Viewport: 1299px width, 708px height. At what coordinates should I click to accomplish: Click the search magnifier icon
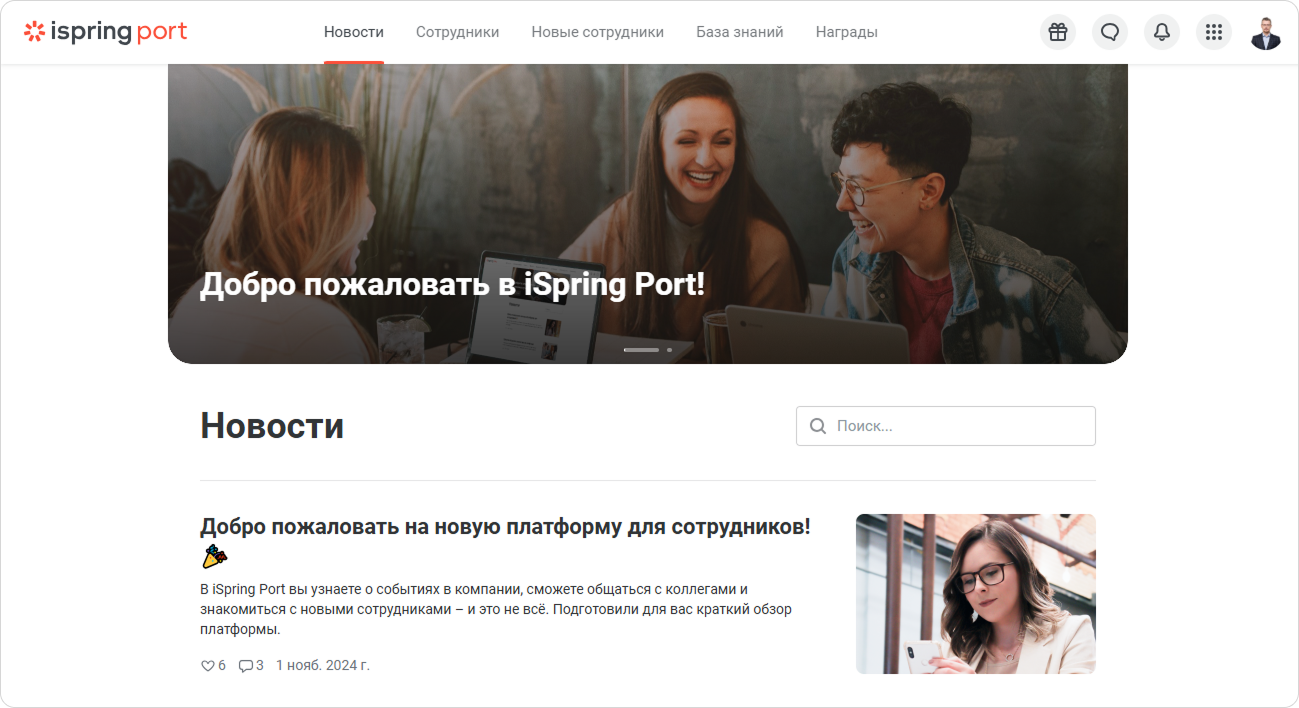coord(818,426)
